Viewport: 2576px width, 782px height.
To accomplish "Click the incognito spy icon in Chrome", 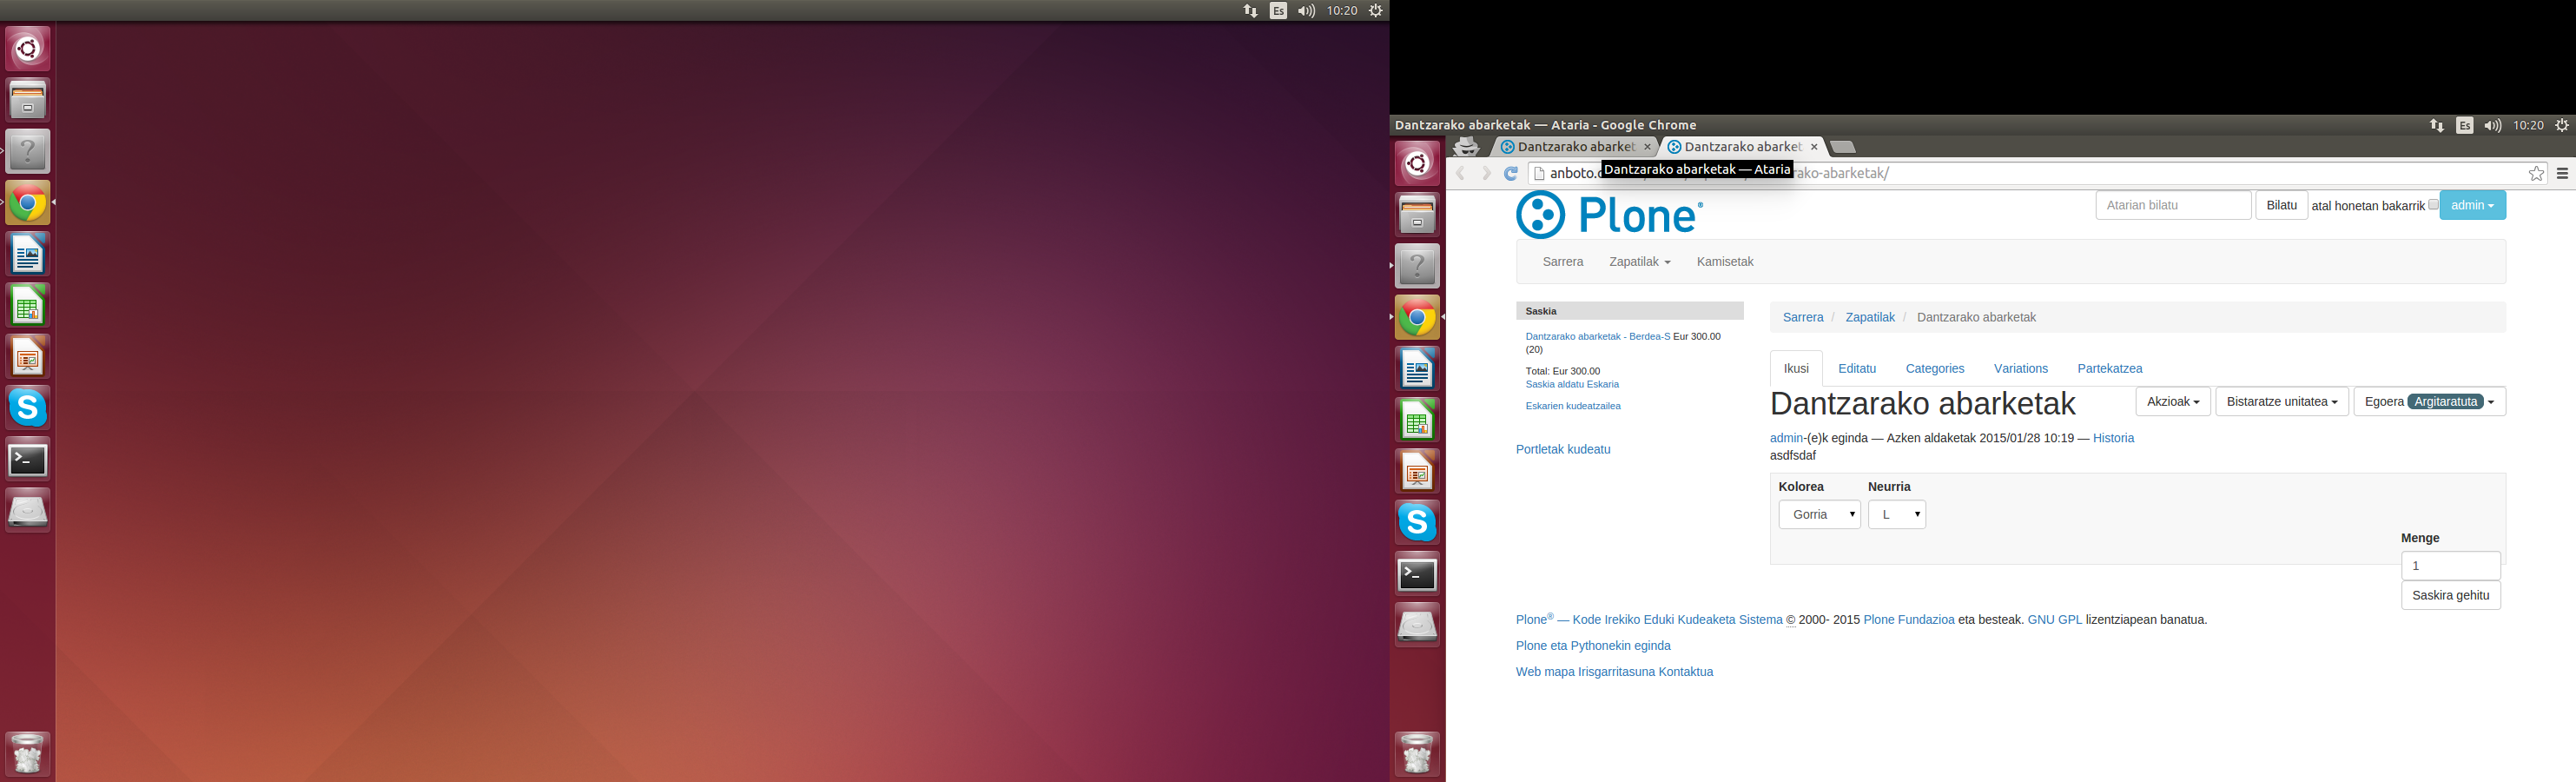I will tap(1466, 147).
